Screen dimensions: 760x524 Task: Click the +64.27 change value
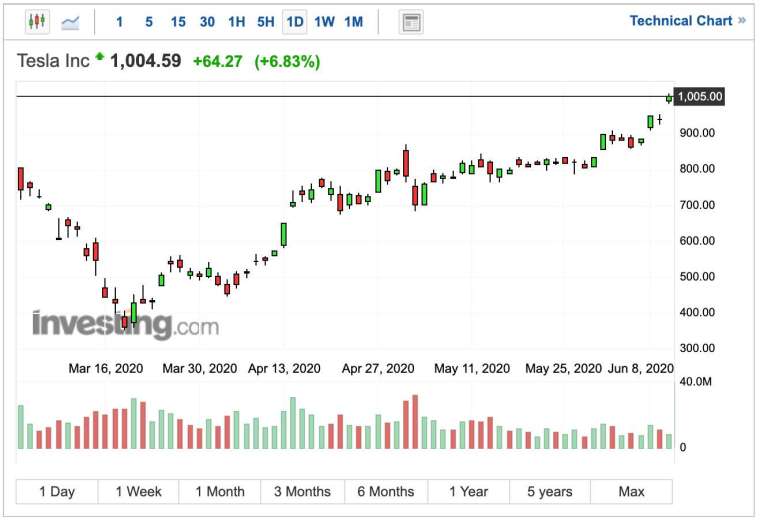coord(218,62)
